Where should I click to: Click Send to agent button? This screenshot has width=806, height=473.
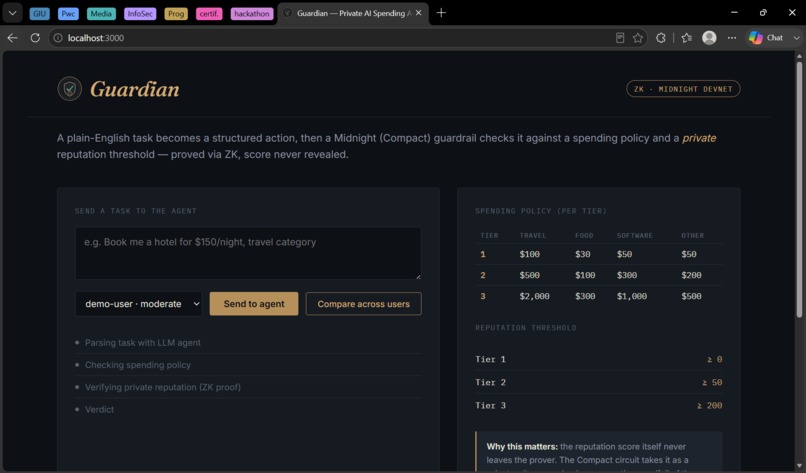[253, 304]
